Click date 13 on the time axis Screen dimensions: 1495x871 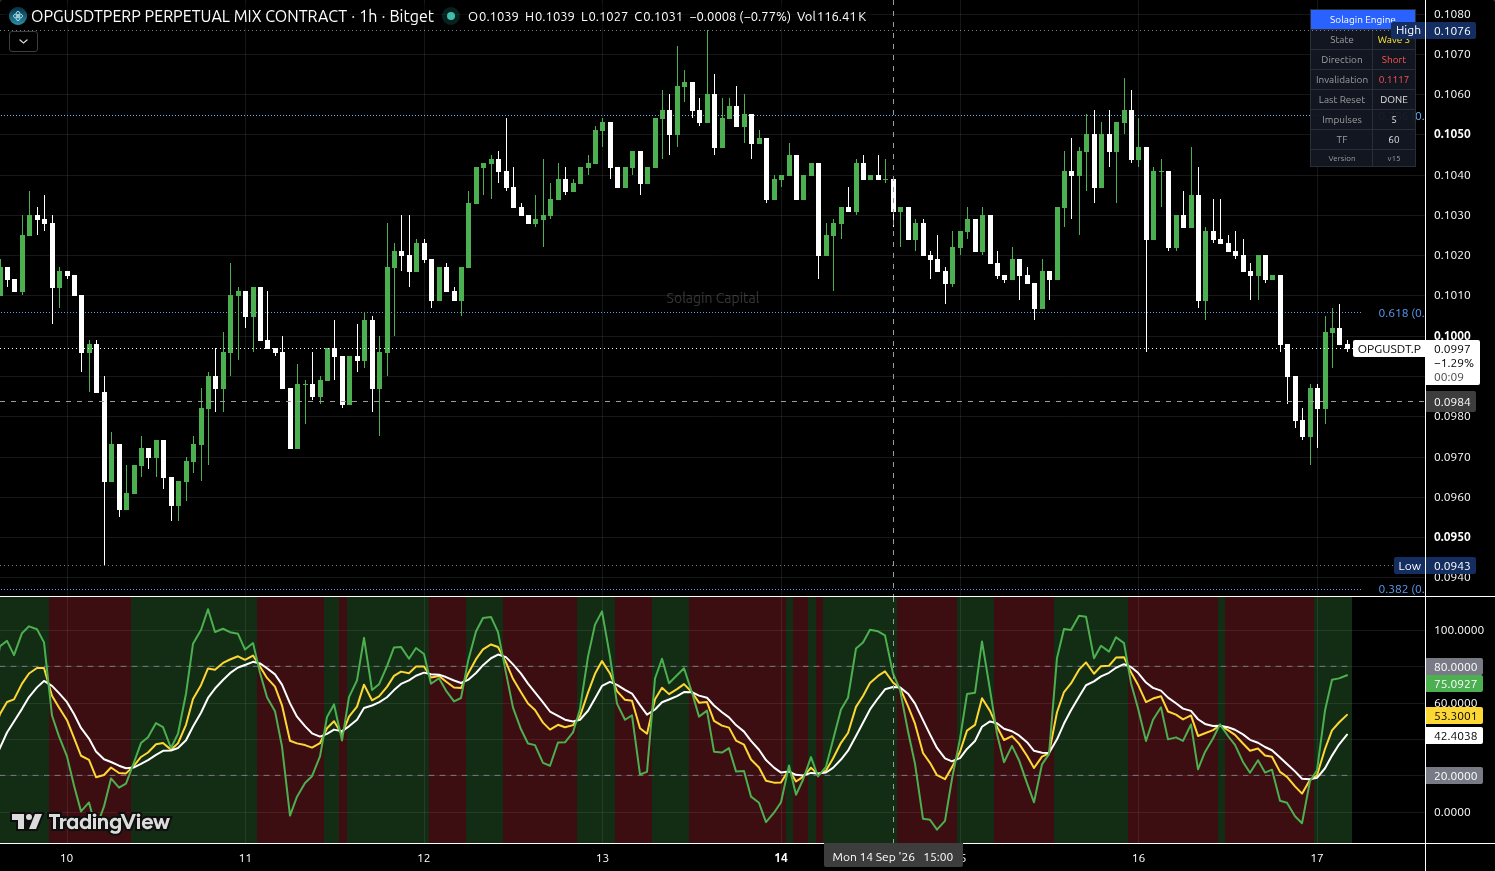(602, 858)
